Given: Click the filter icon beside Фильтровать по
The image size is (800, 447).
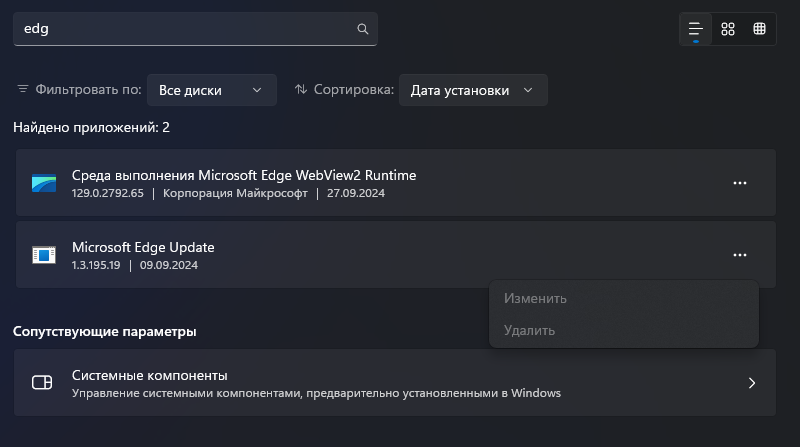Looking at the screenshot, I should coord(23,90).
